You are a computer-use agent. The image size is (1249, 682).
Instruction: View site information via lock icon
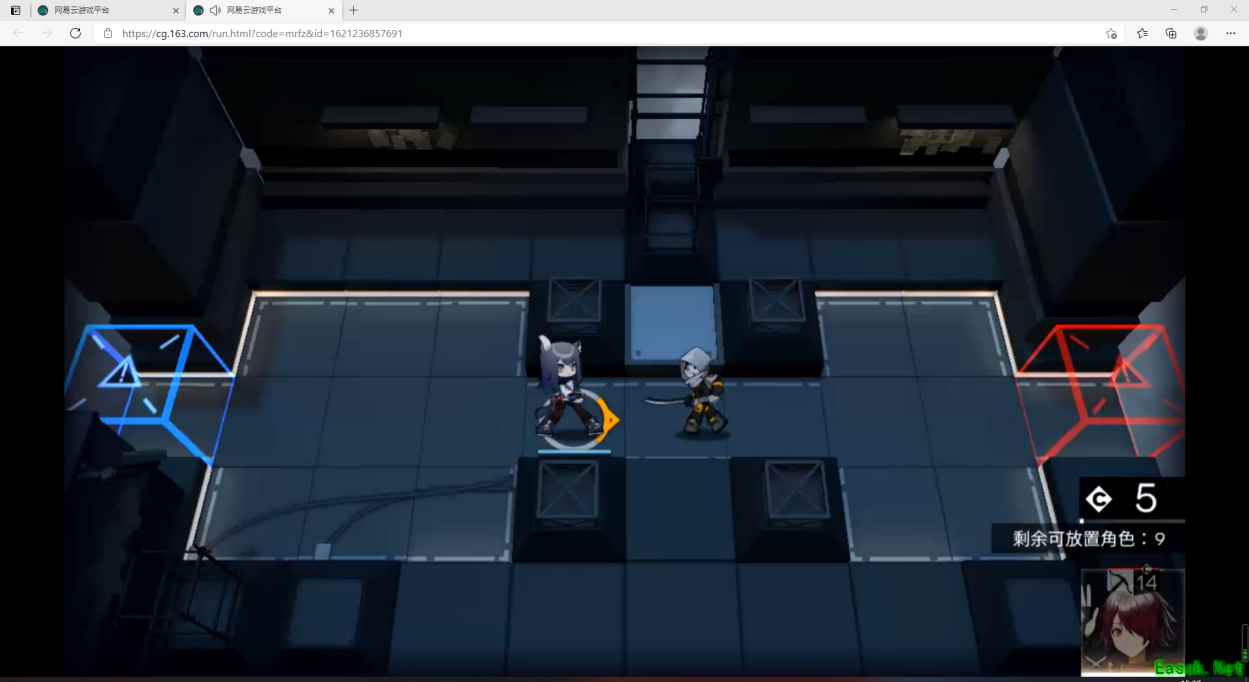pyautogui.click(x=108, y=33)
